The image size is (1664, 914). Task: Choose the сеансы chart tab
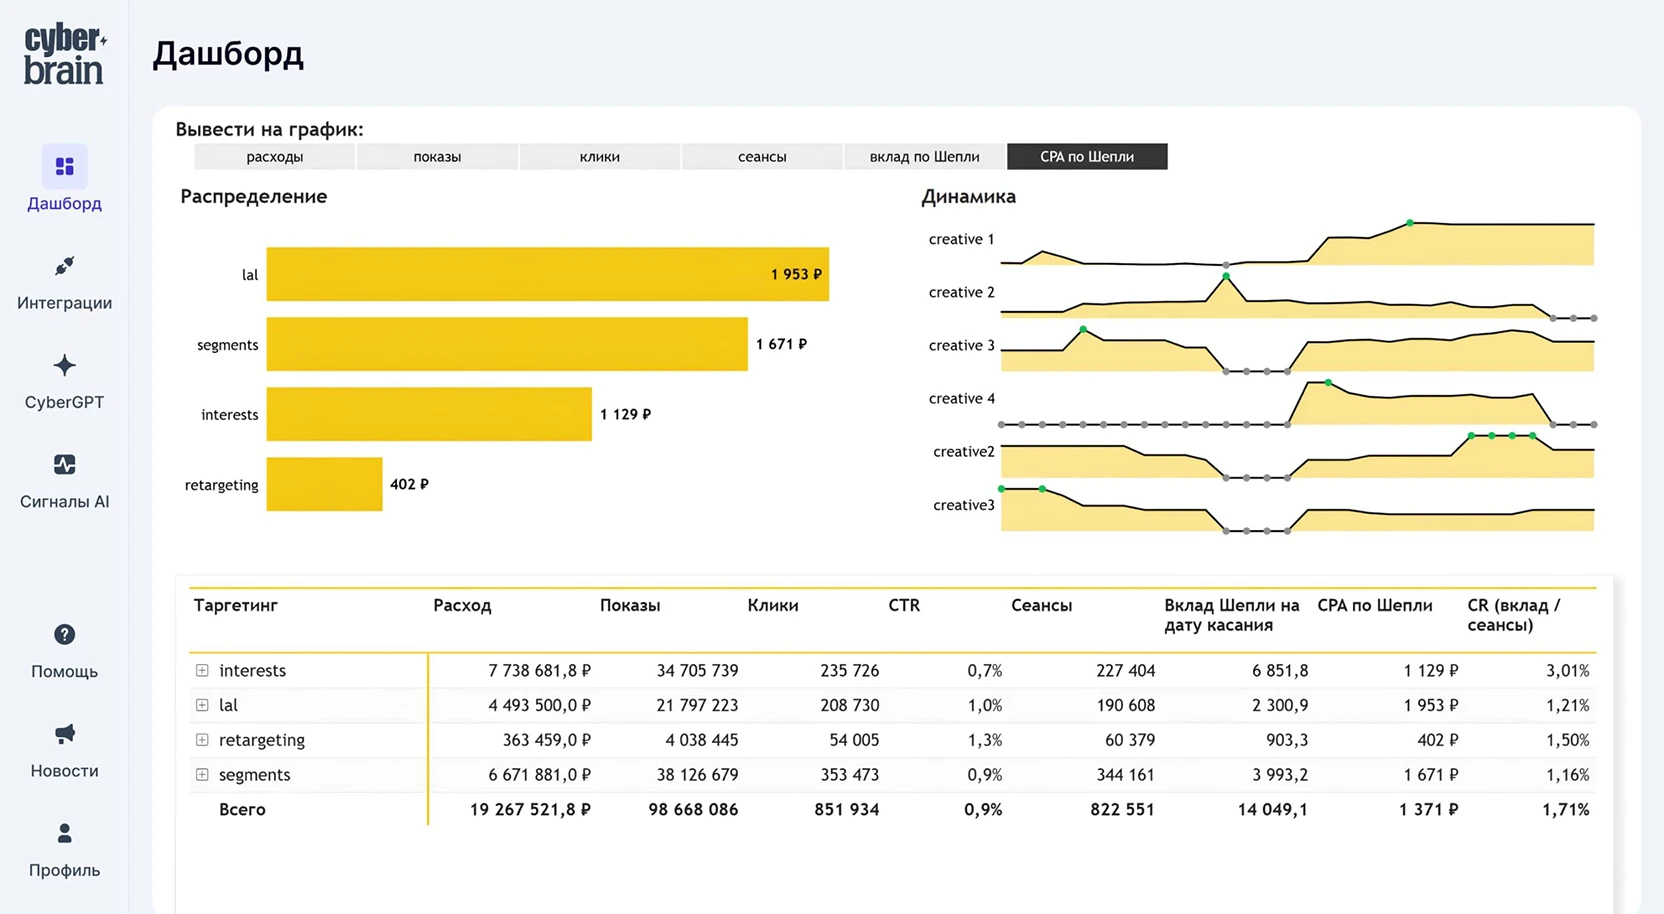[x=762, y=157]
